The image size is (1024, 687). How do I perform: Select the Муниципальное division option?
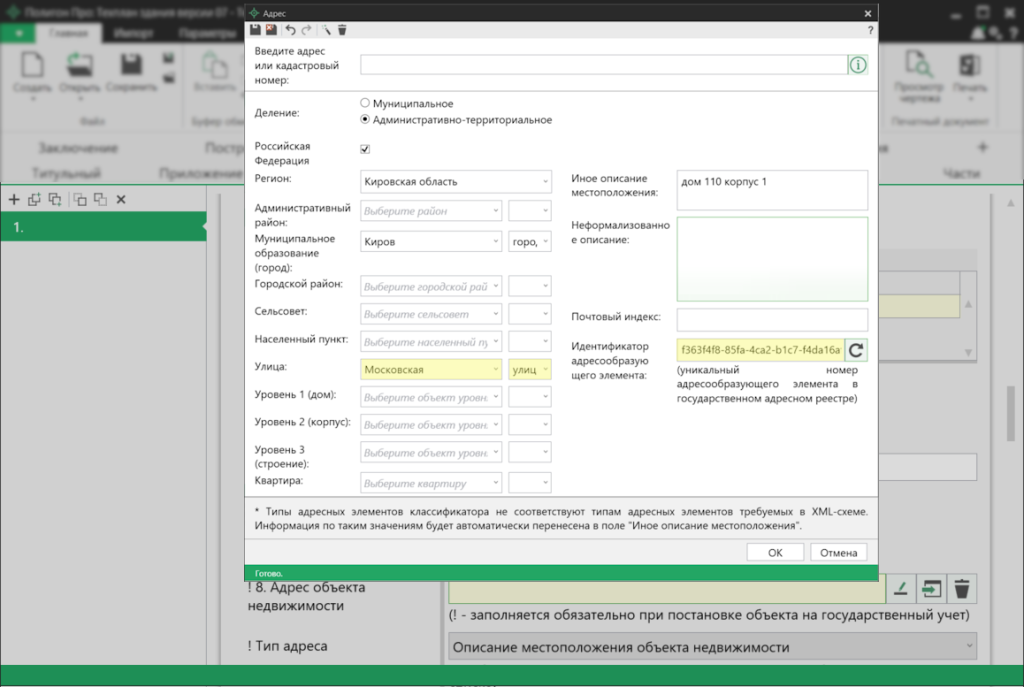click(x=365, y=103)
